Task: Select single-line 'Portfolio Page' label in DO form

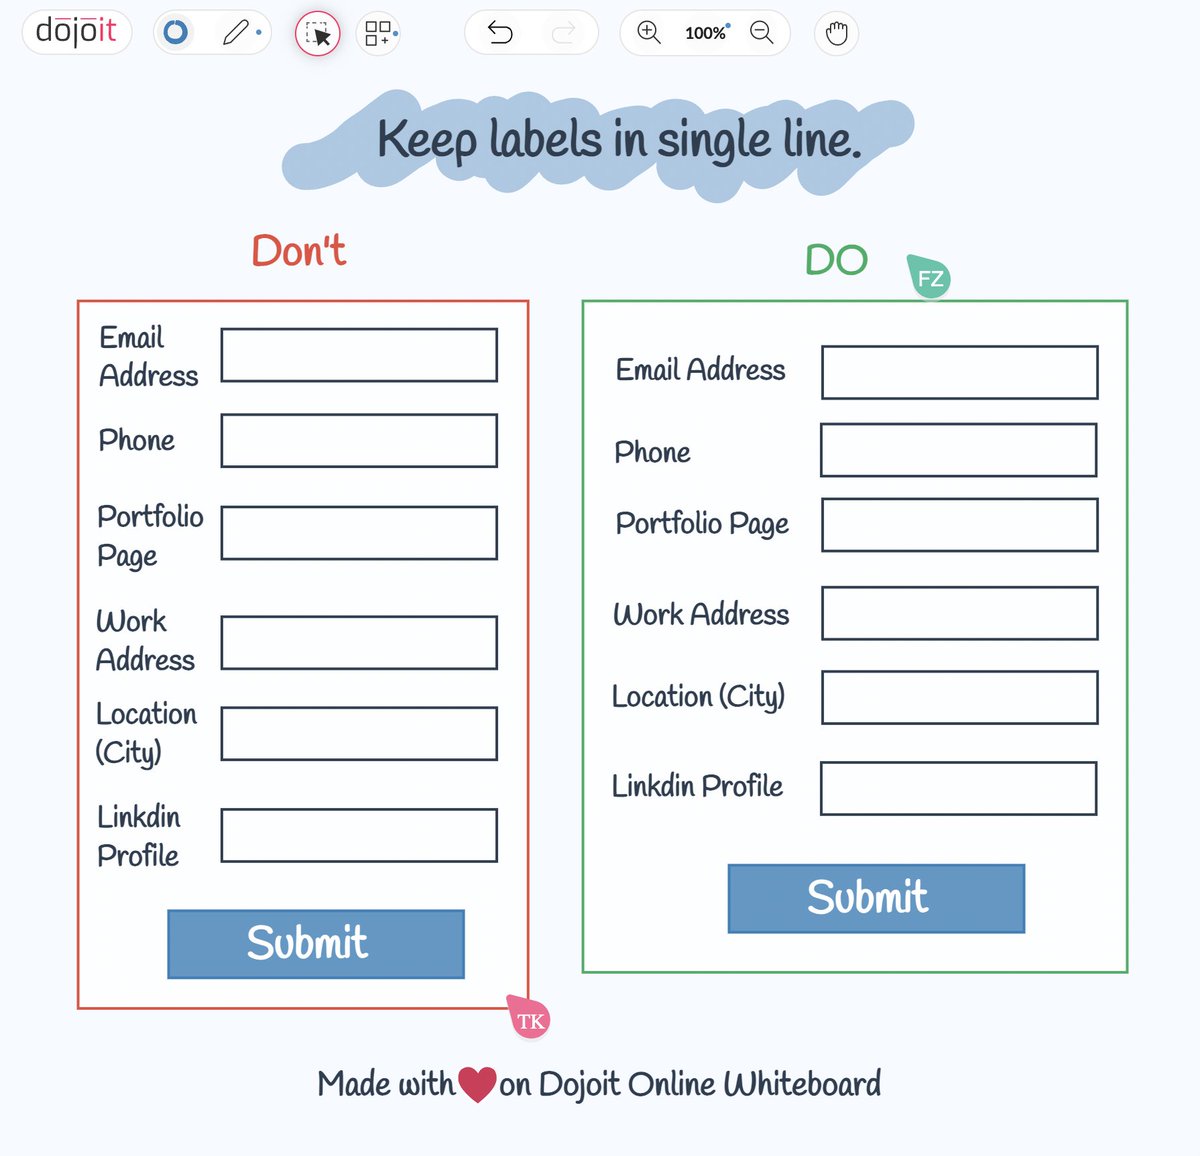Action: (x=702, y=524)
